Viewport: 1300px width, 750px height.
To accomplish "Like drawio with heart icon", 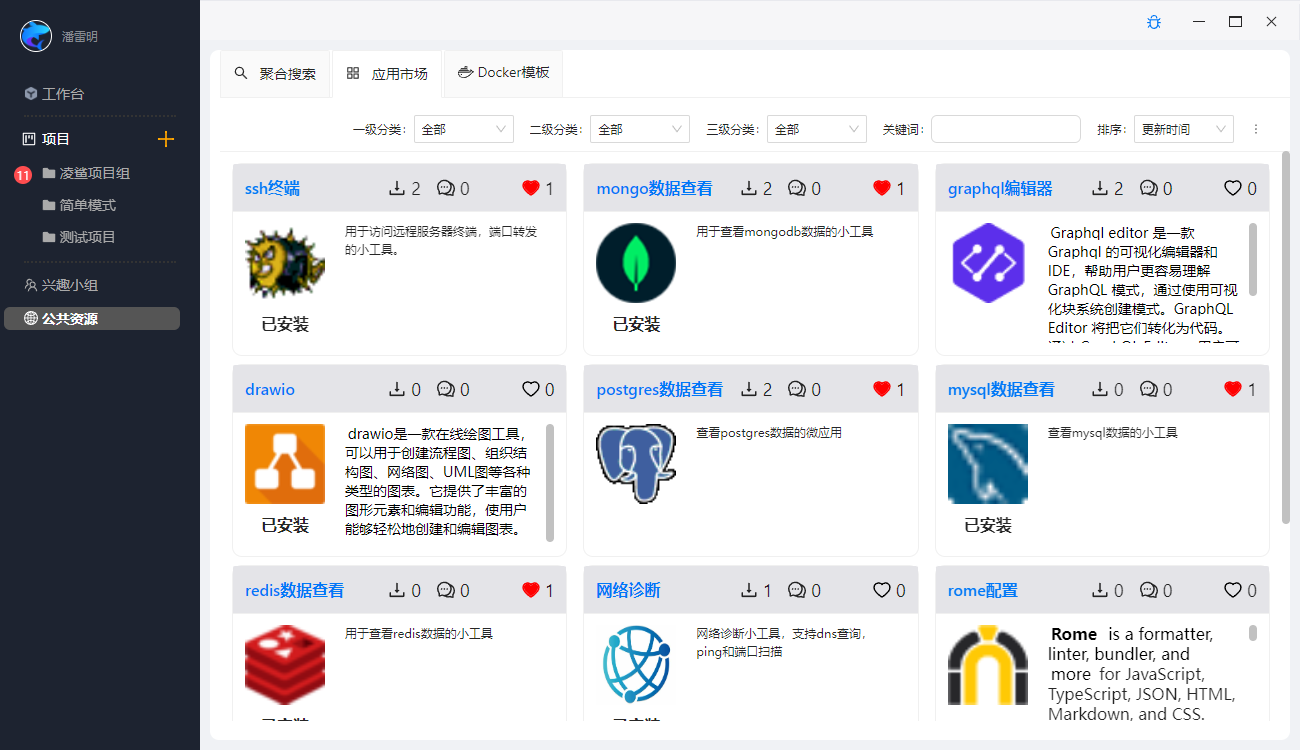I will 530,389.
